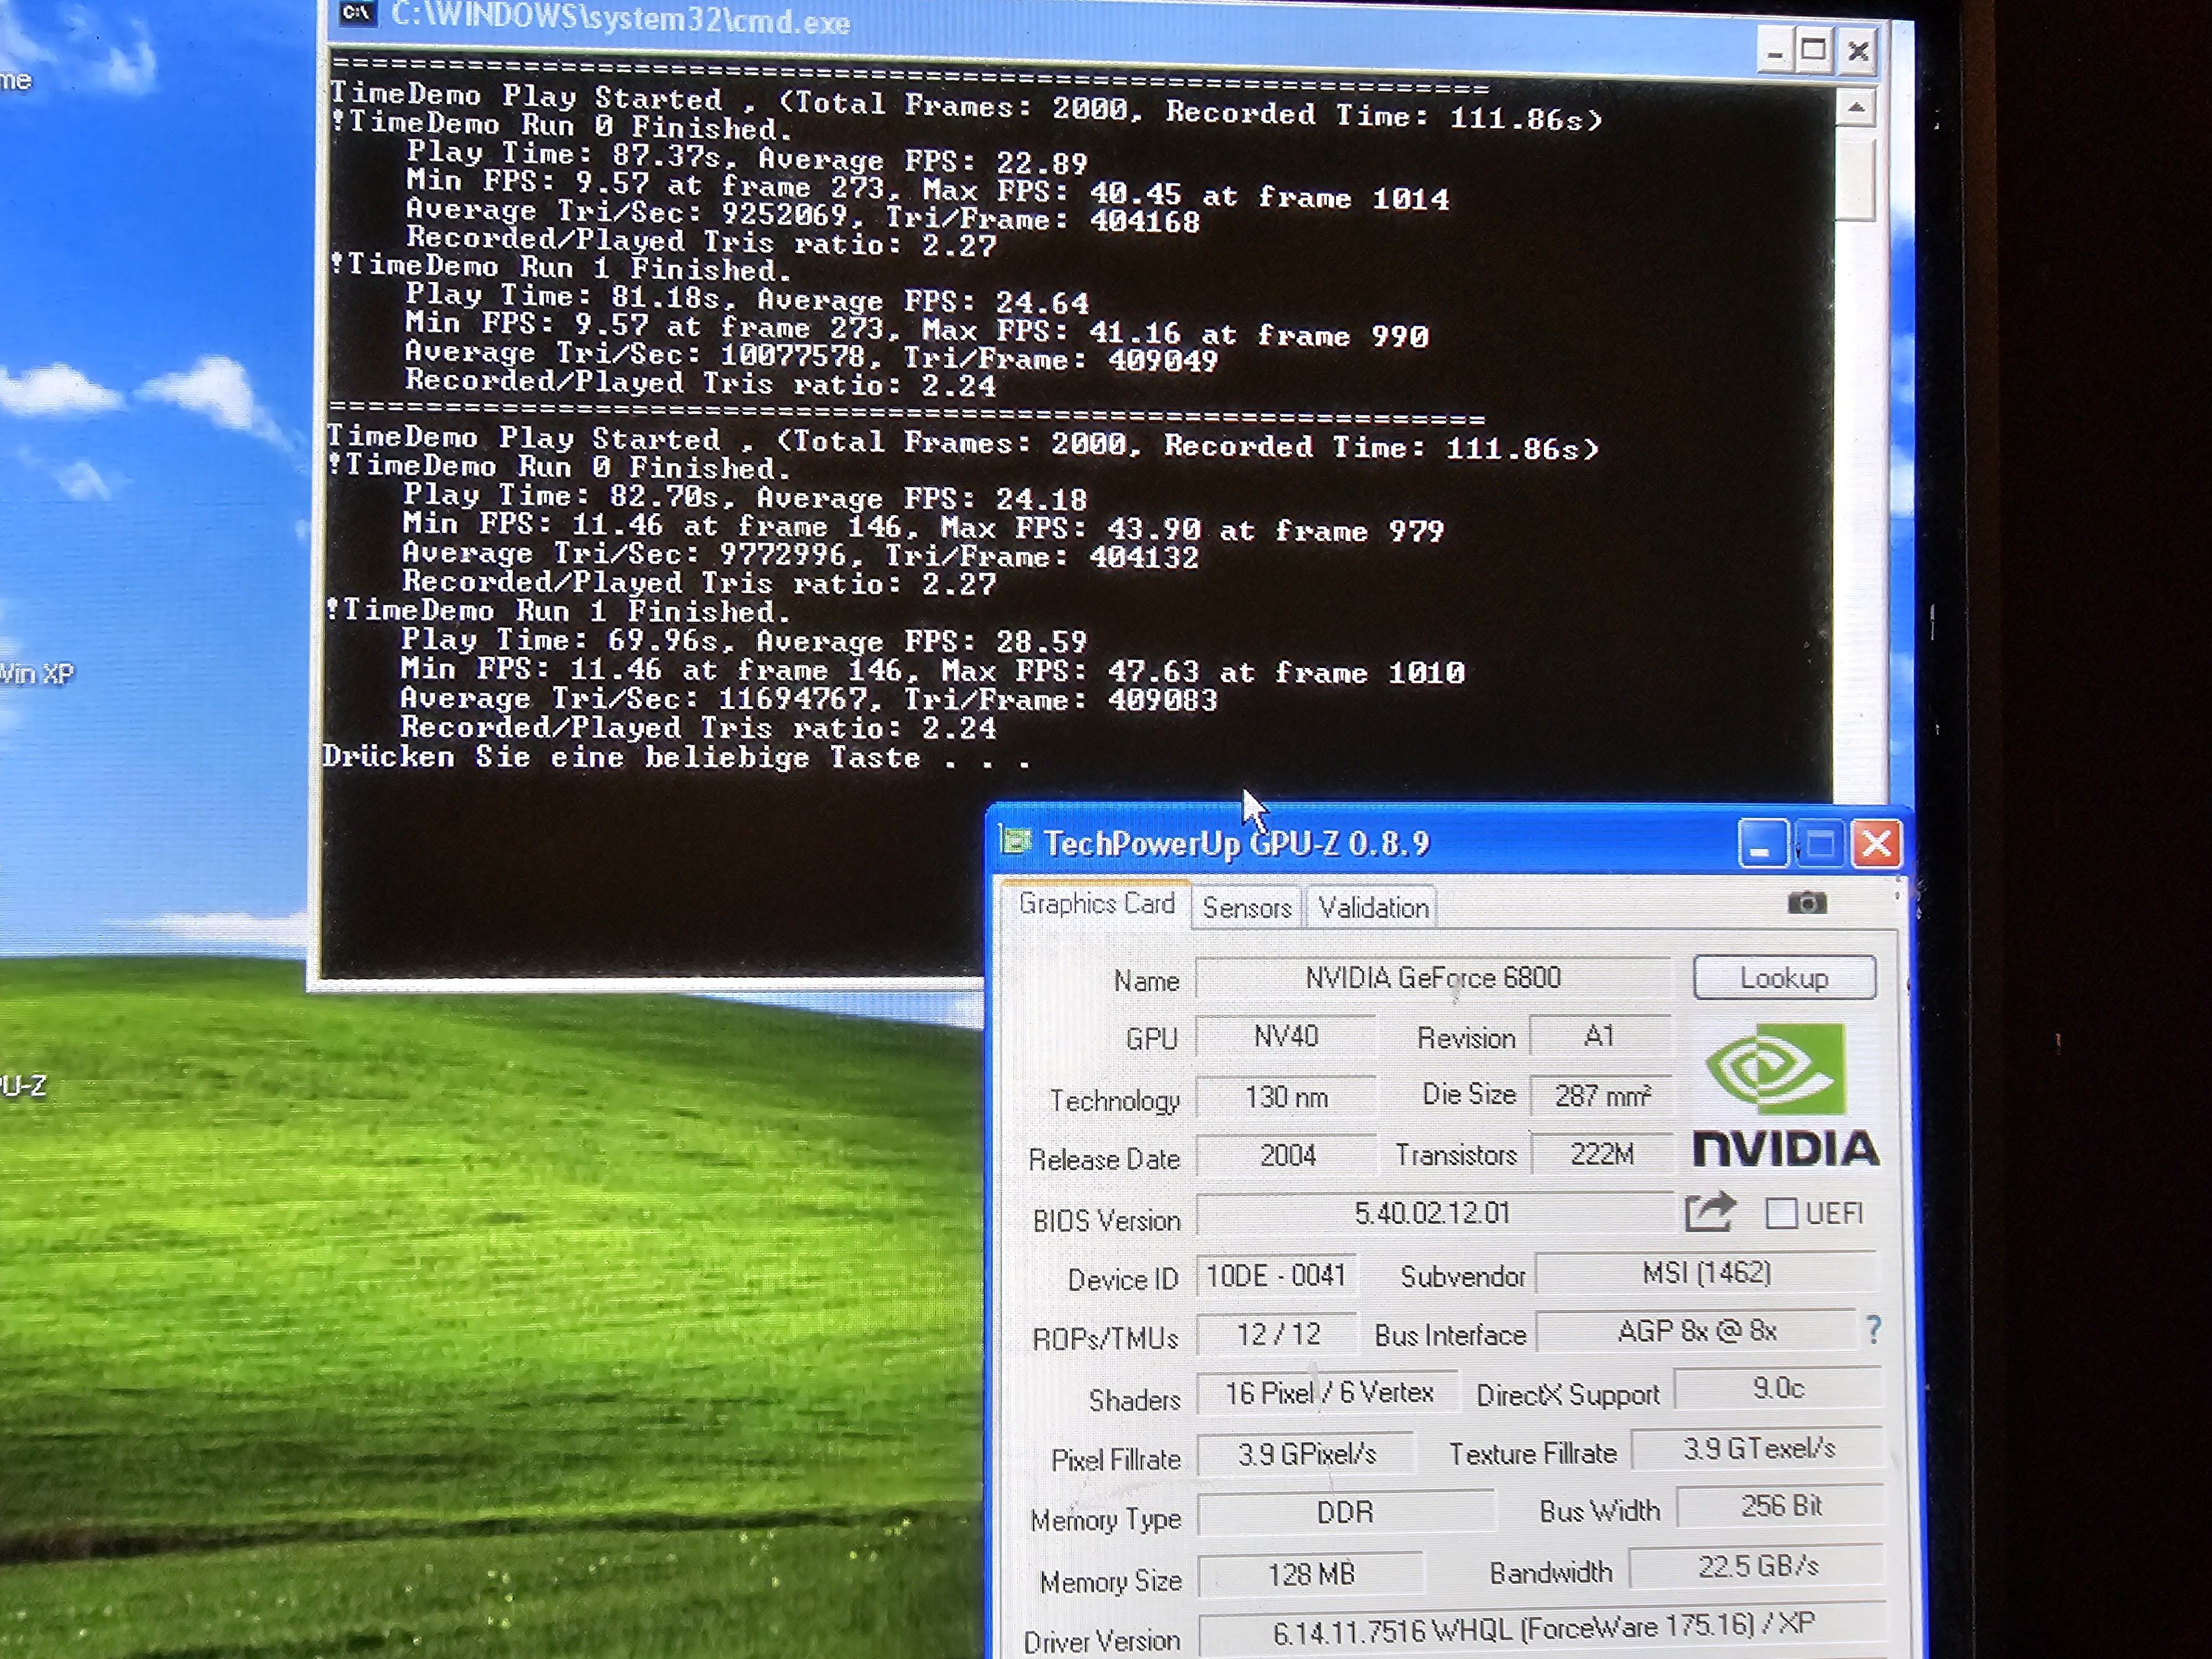Open the Validation tab
The height and width of the screenshot is (1659, 2212).
(x=1372, y=908)
